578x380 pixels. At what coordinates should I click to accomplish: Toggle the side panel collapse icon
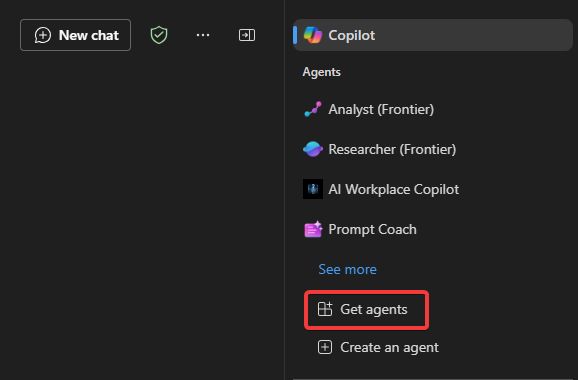(x=247, y=35)
